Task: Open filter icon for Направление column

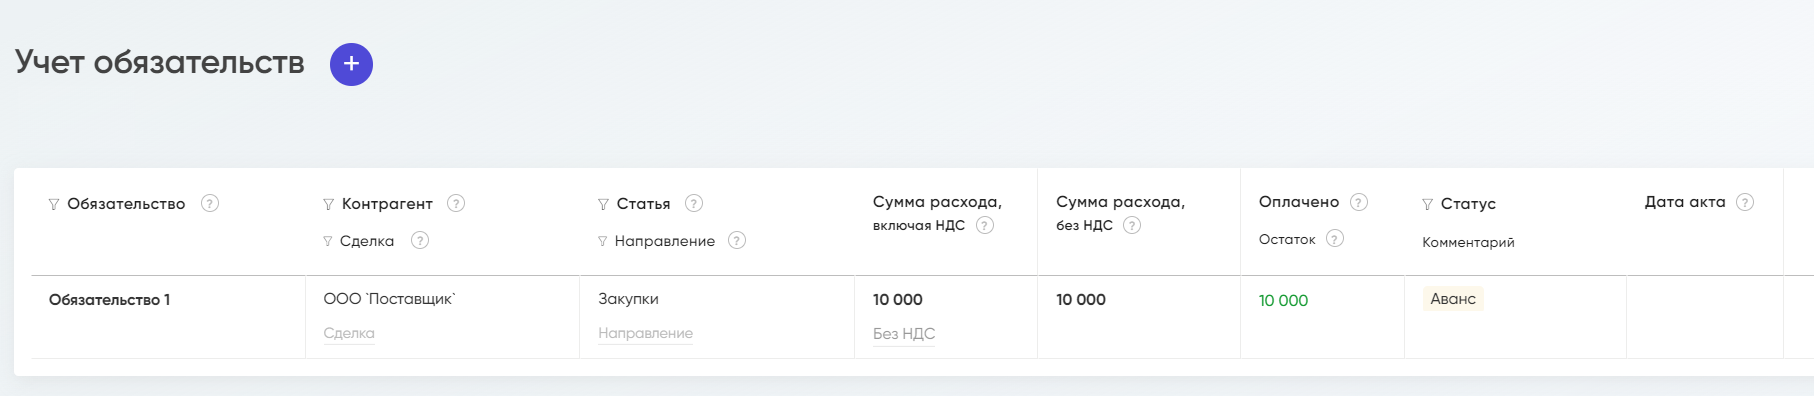Action: [x=602, y=241]
